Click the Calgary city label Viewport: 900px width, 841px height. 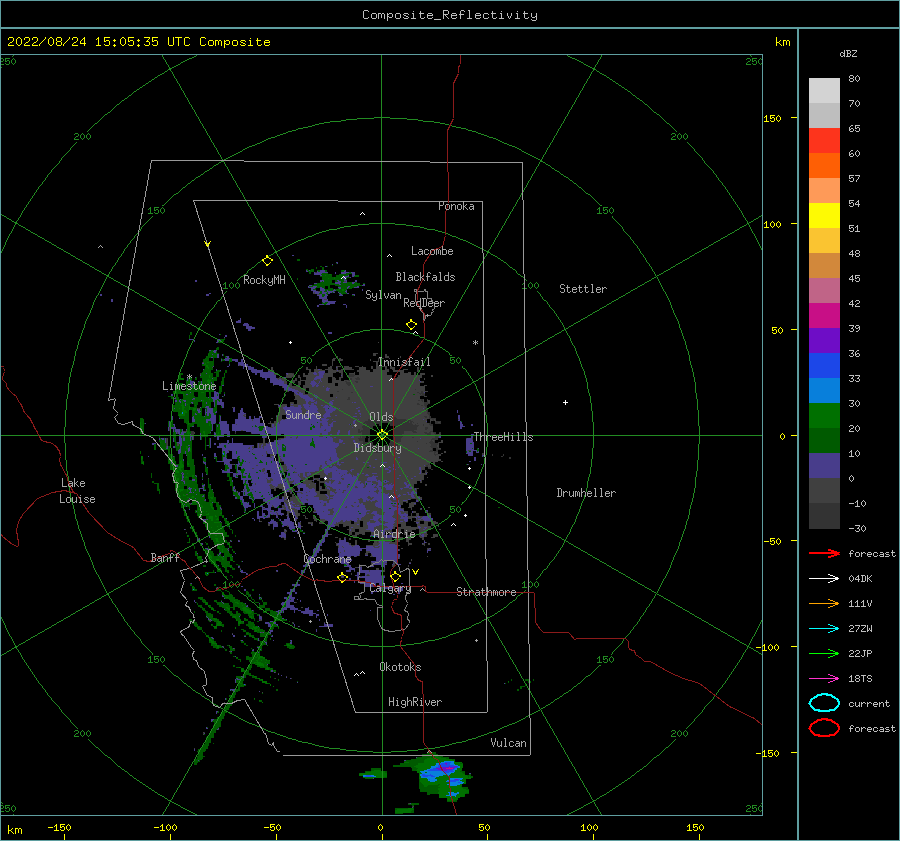point(390,588)
